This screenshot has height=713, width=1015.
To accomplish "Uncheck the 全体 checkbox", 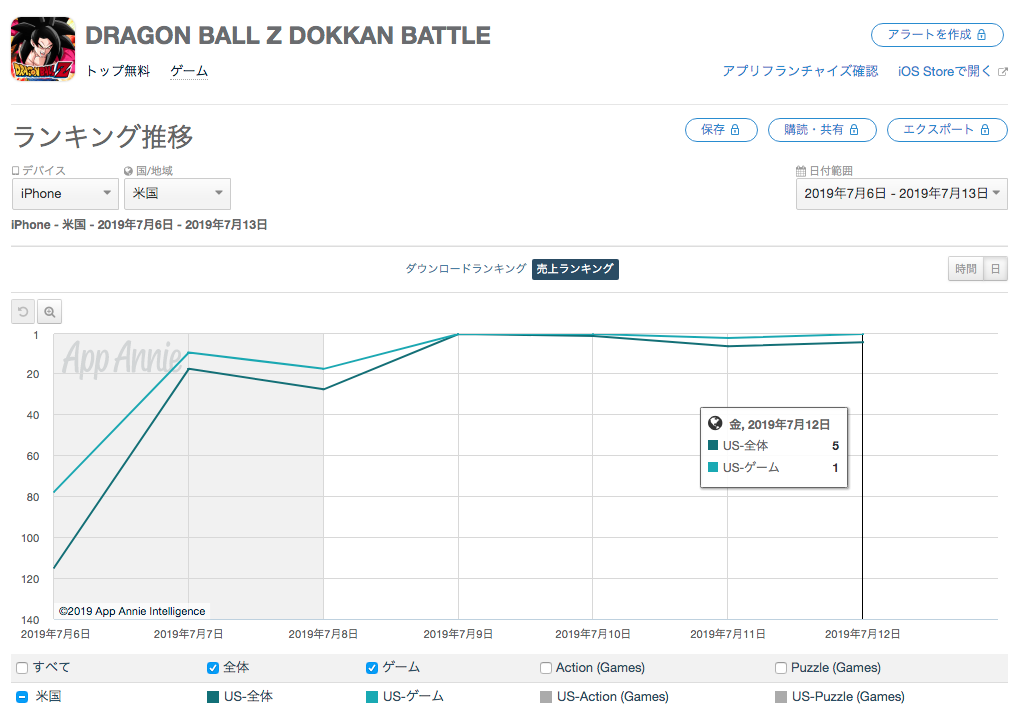I will [212, 668].
